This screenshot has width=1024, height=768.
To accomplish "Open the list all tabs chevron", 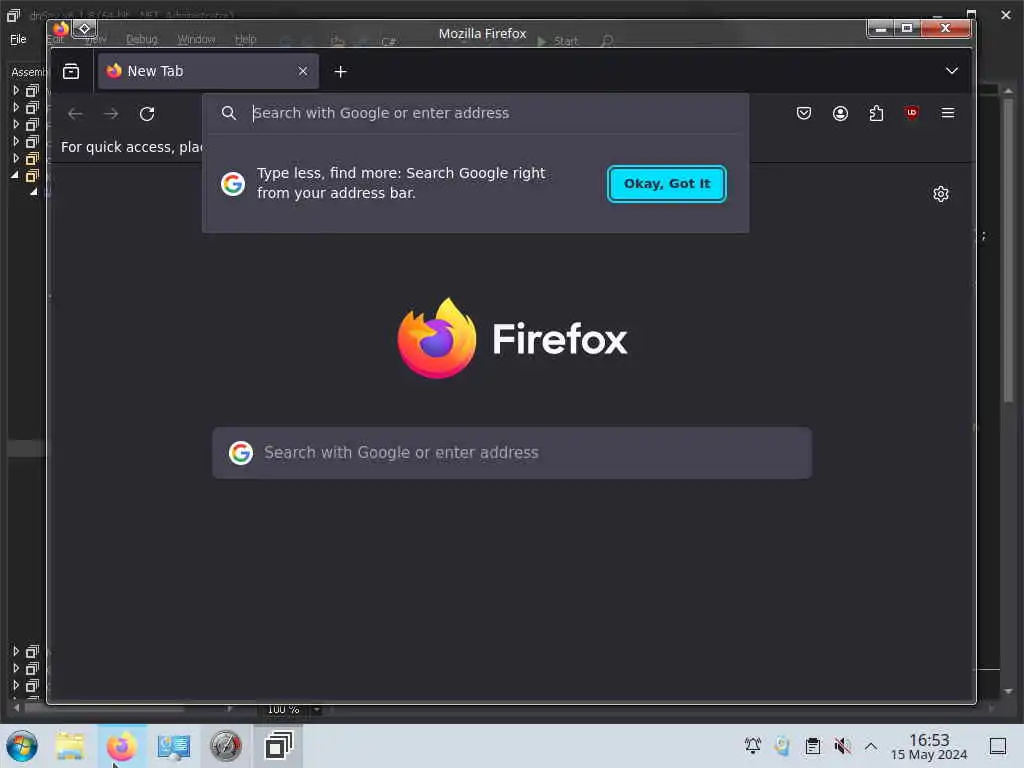I will pyautogui.click(x=952, y=71).
